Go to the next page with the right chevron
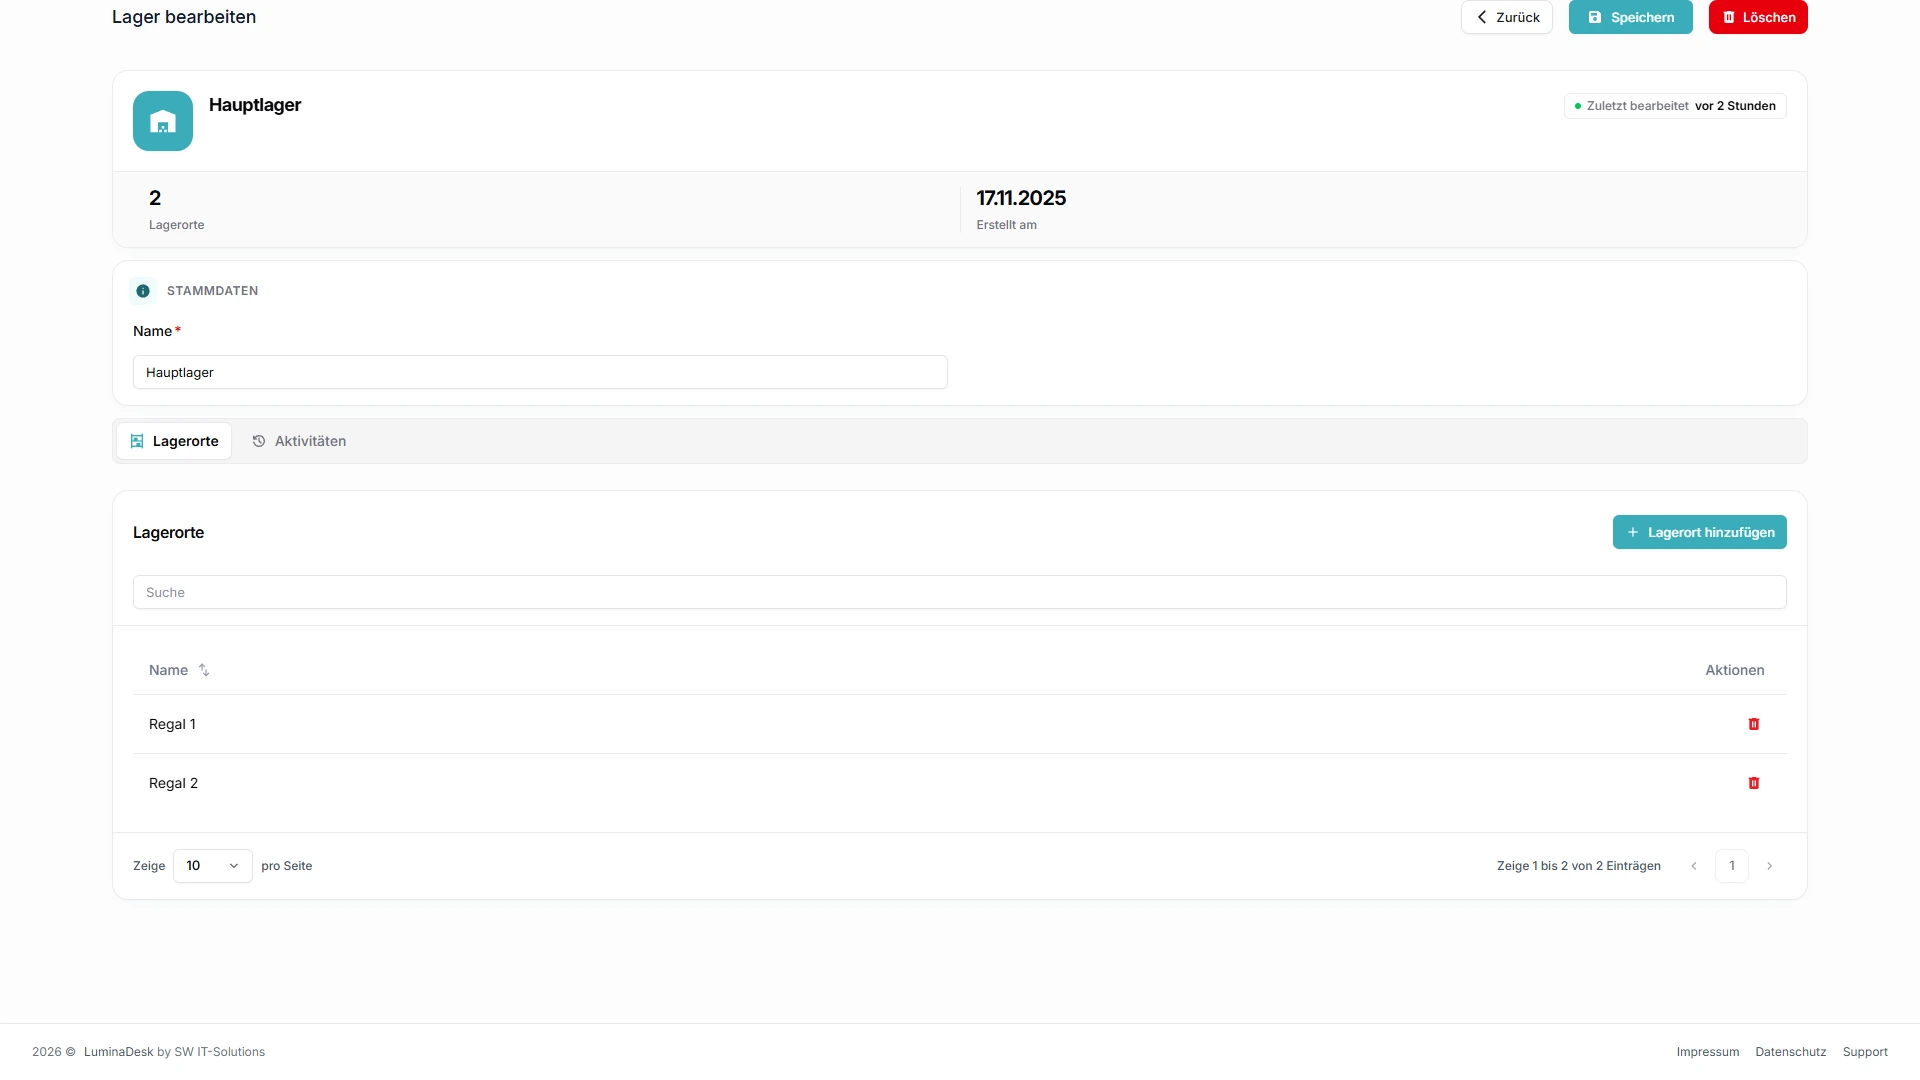Image resolution: width=1920 pixels, height=1080 pixels. [x=1769, y=866]
